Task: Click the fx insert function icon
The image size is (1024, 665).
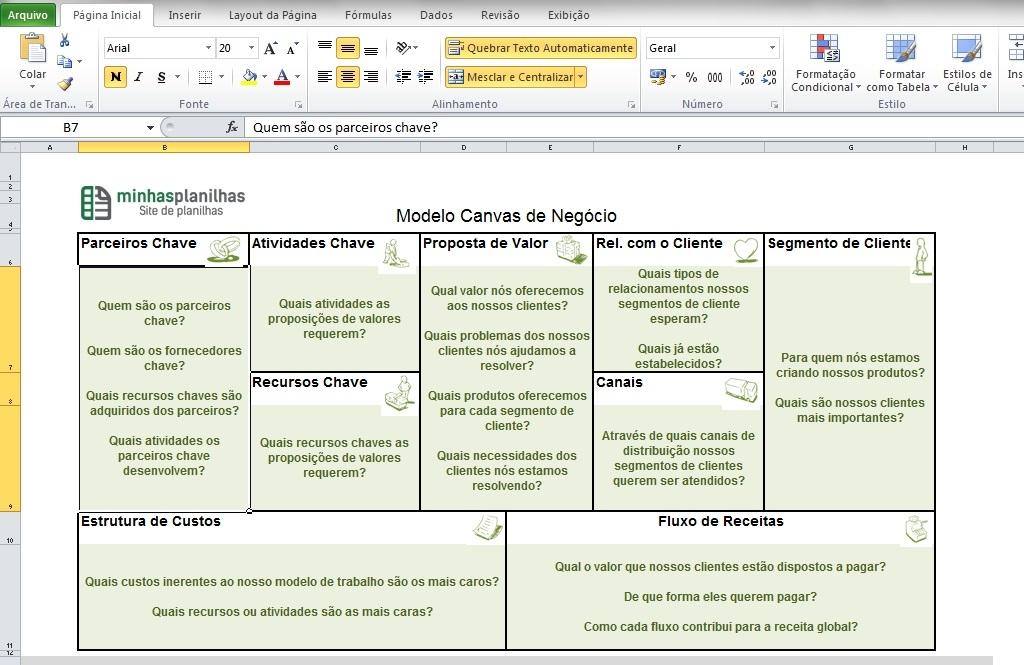Action: 232,127
